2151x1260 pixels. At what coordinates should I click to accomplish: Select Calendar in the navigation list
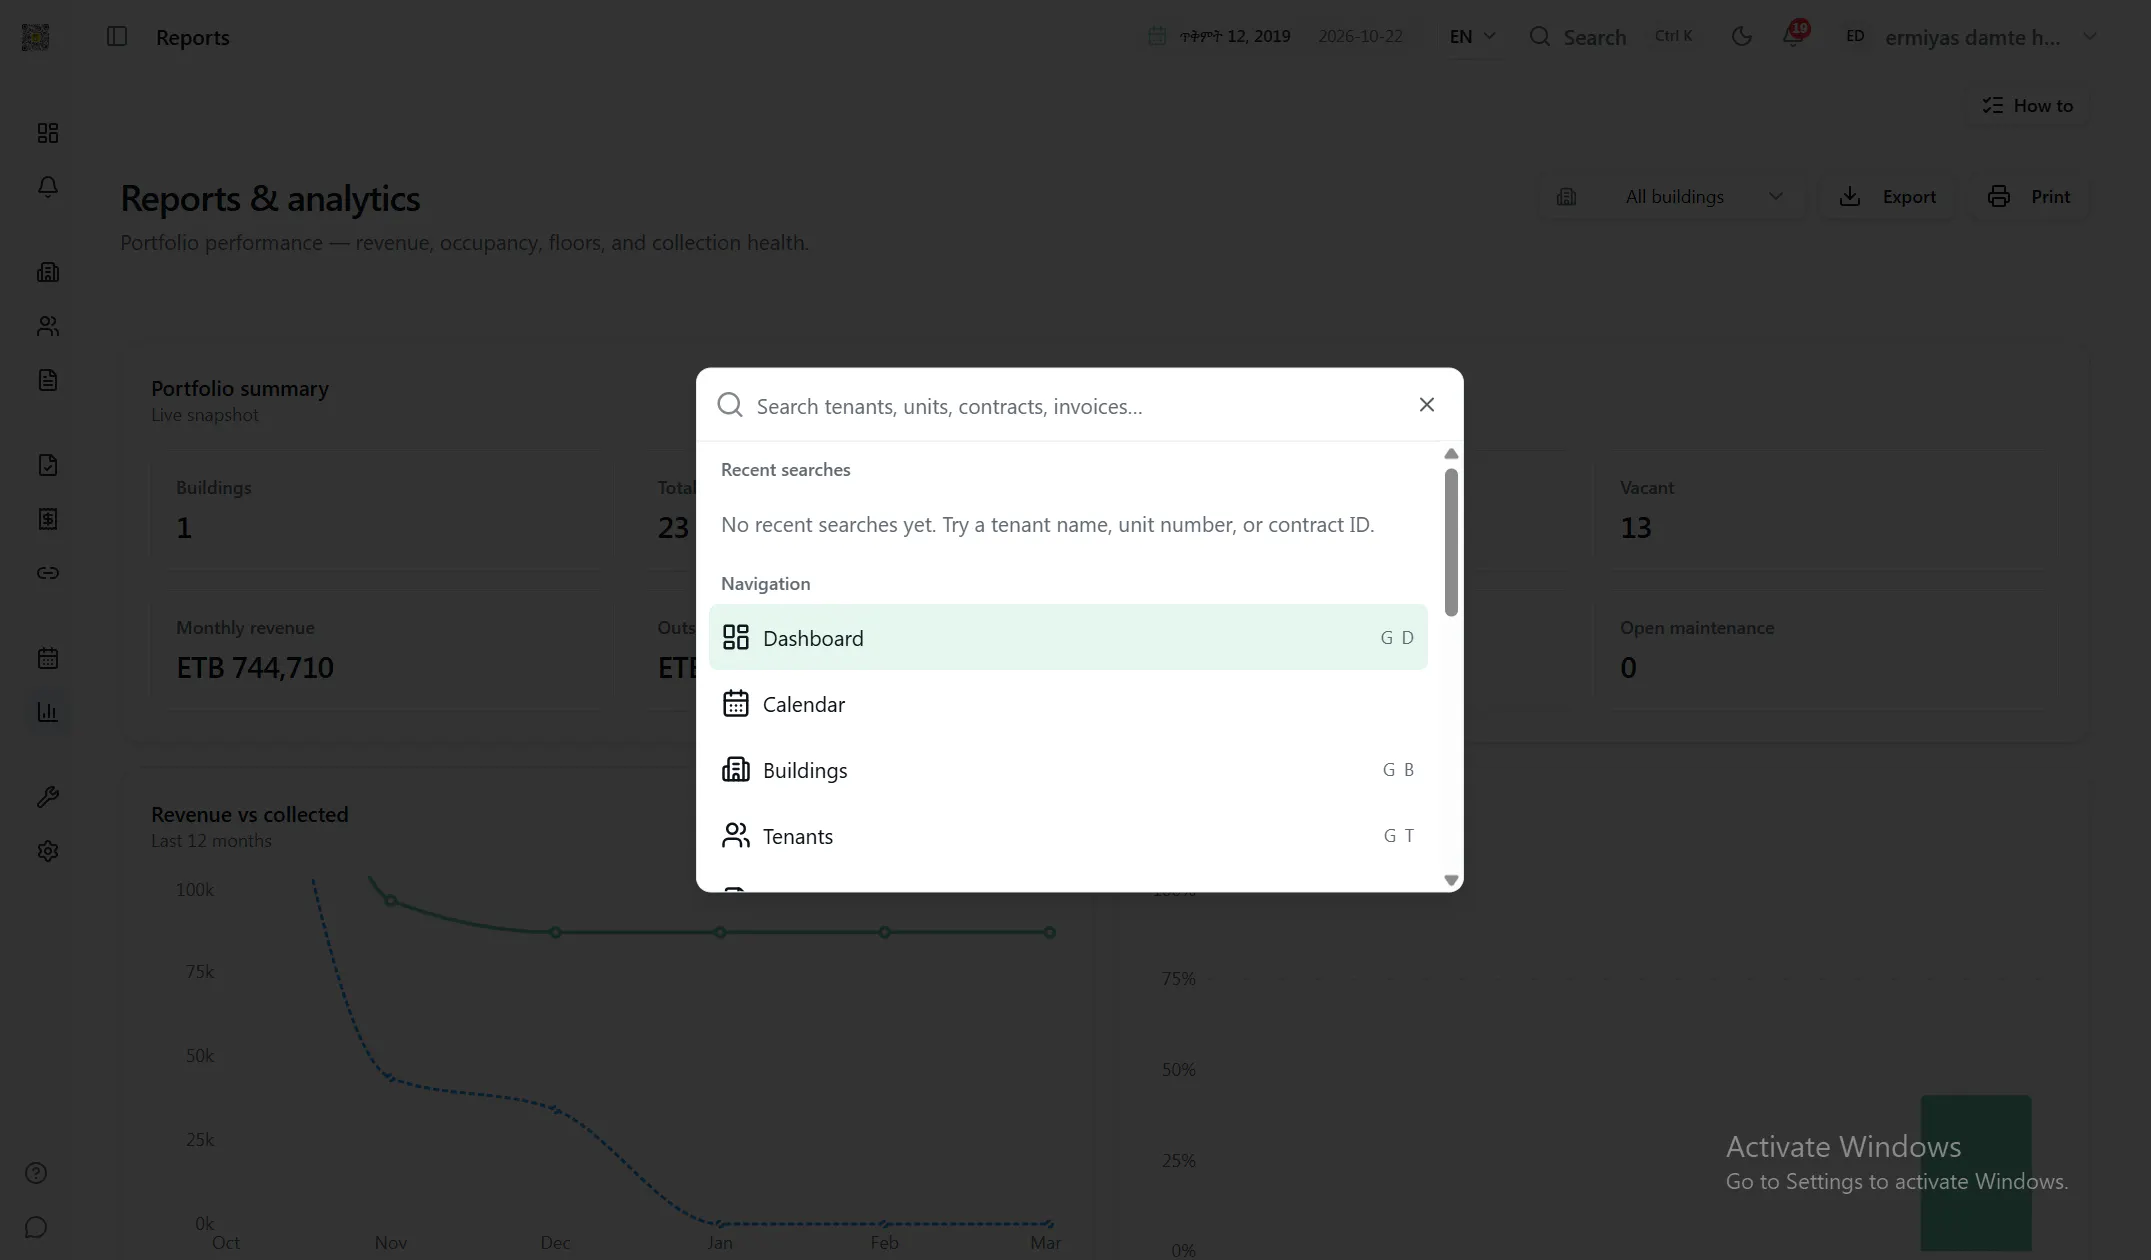click(x=1067, y=703)
